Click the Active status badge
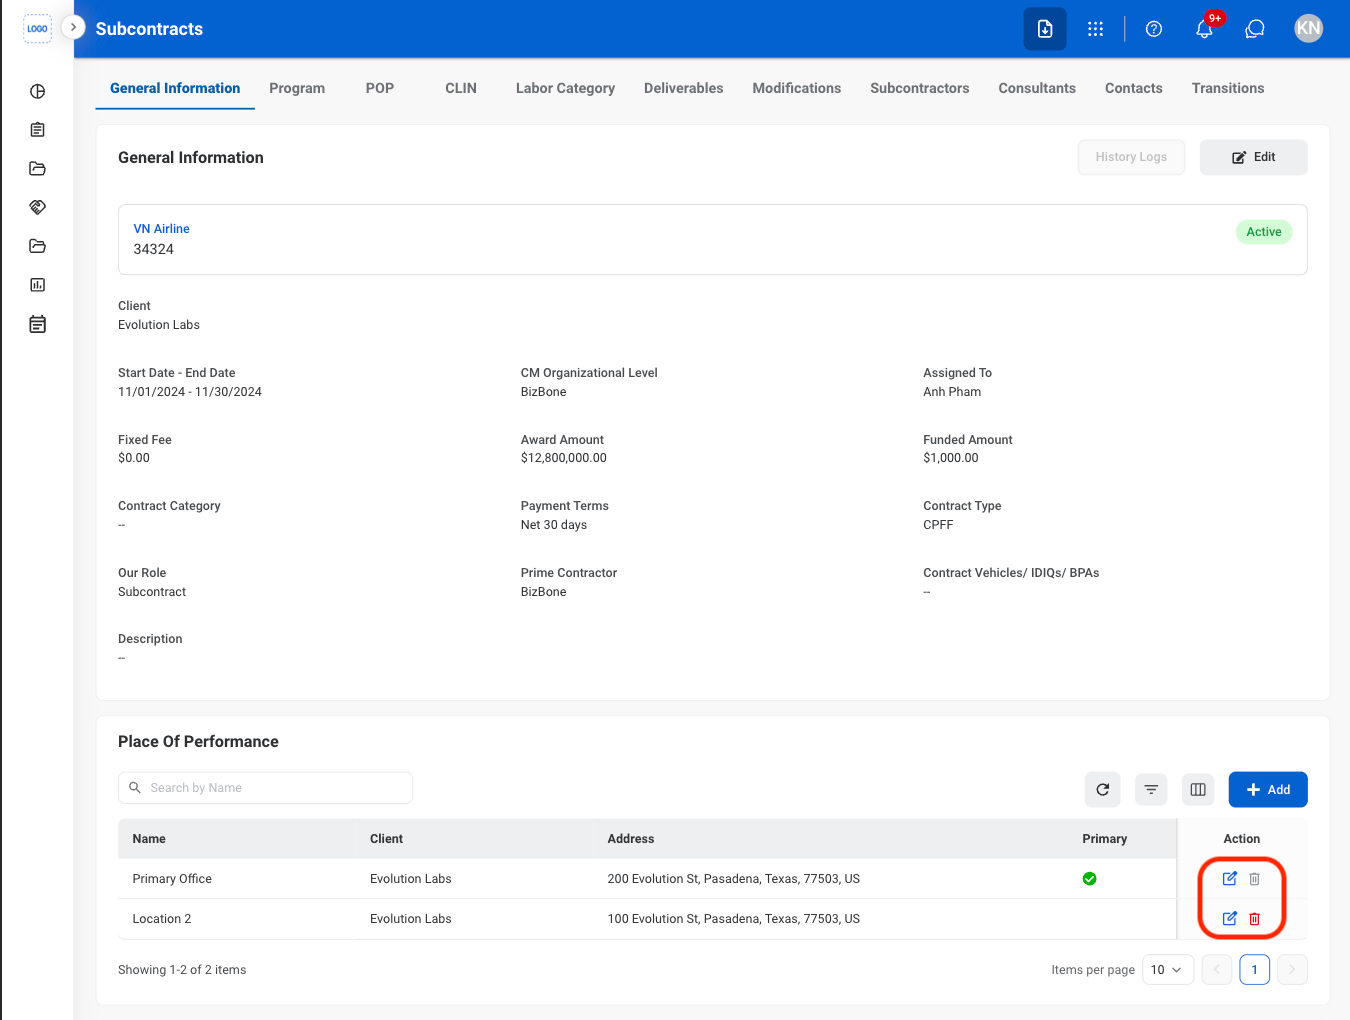1350x1020 pixels. 1264,232
